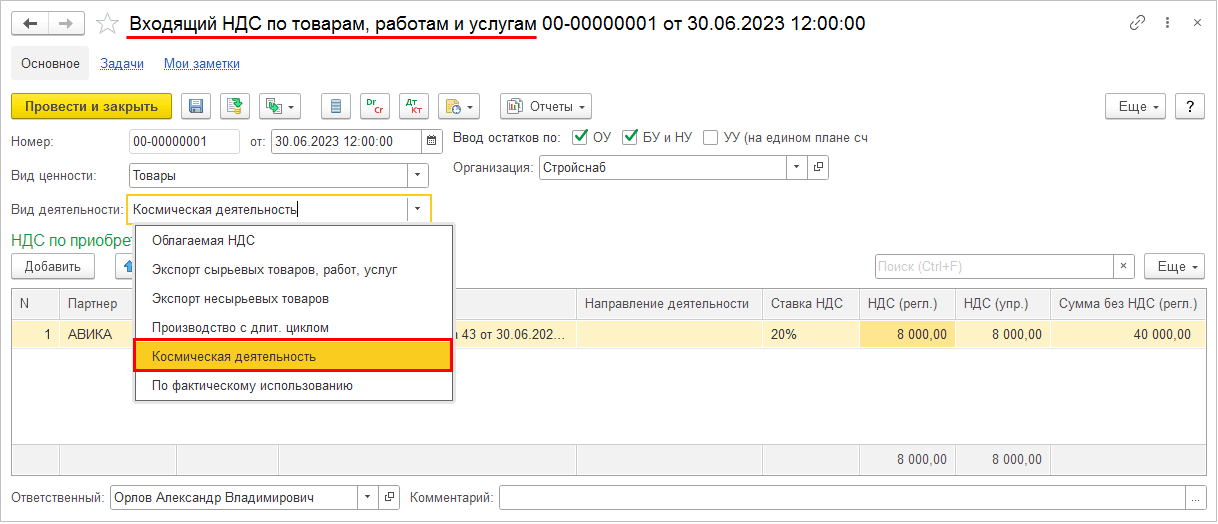Screen dimensions: 1218x524
Task: Open the attached files dropdown button
Action: pyautogui.click(x=459, y=106)
